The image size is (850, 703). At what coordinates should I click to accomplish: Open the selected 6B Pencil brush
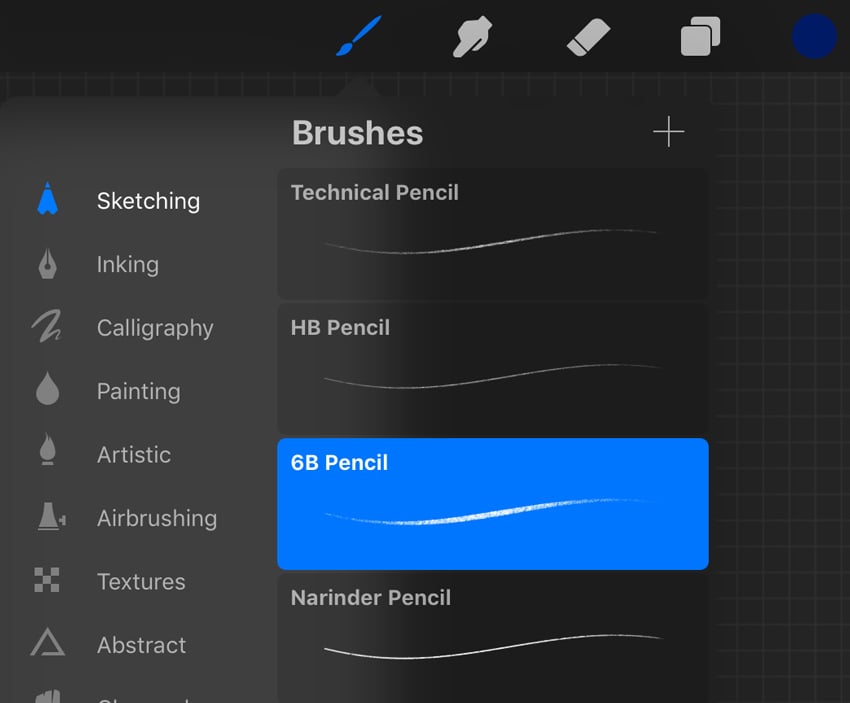tap(492, 503)
